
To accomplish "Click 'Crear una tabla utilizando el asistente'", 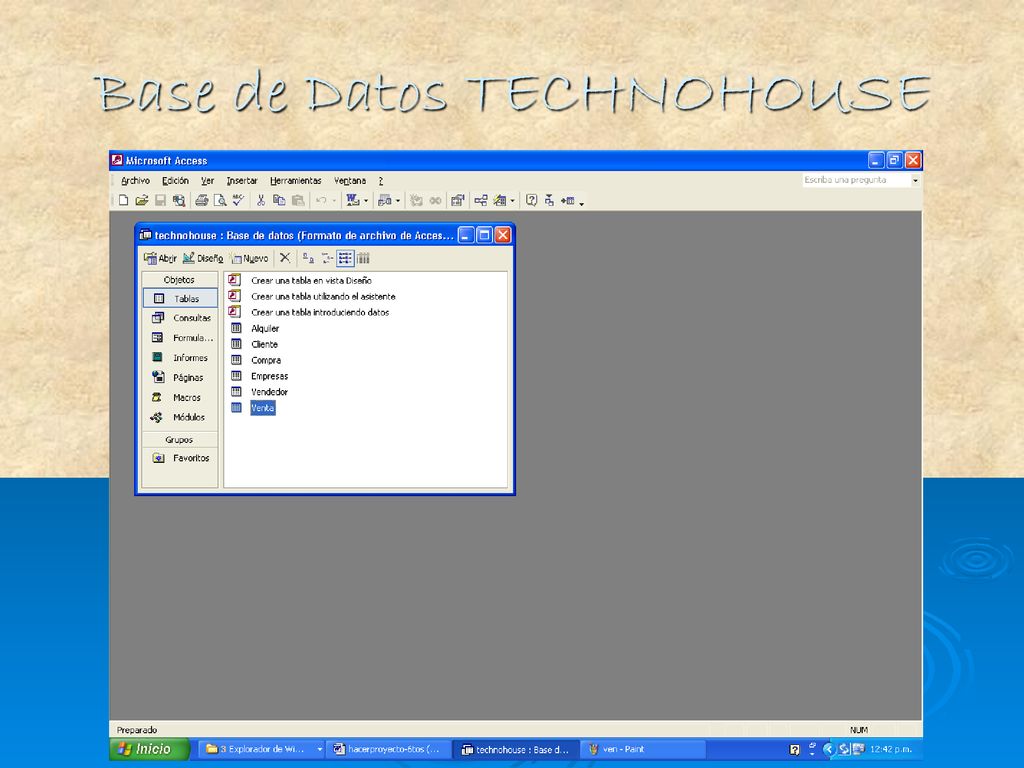I will pos(323,296).
